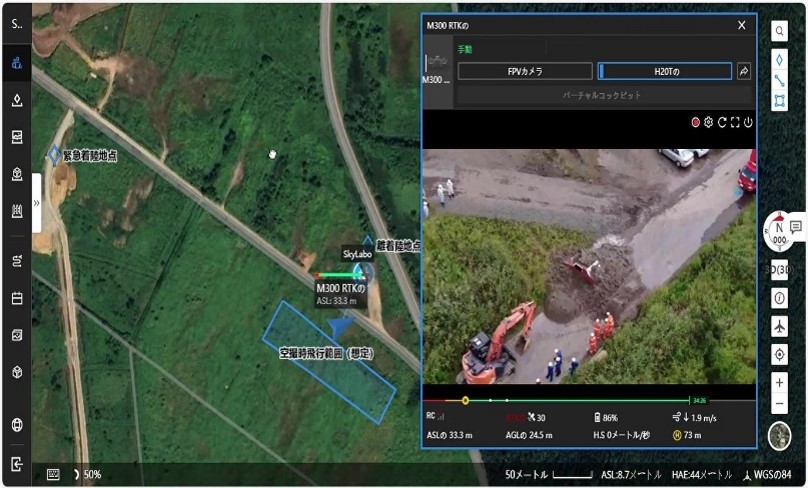
Task: Click the 緊急着陸地点 map marker
Action: [54, 156]
